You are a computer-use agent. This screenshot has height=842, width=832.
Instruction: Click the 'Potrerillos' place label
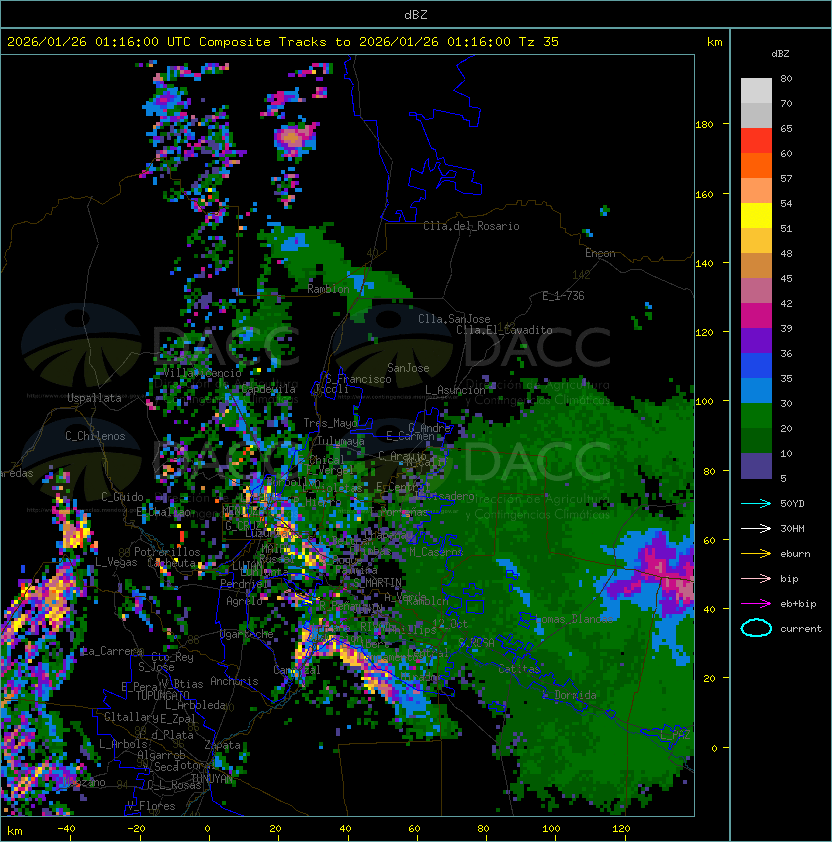[x=167, y=552]
